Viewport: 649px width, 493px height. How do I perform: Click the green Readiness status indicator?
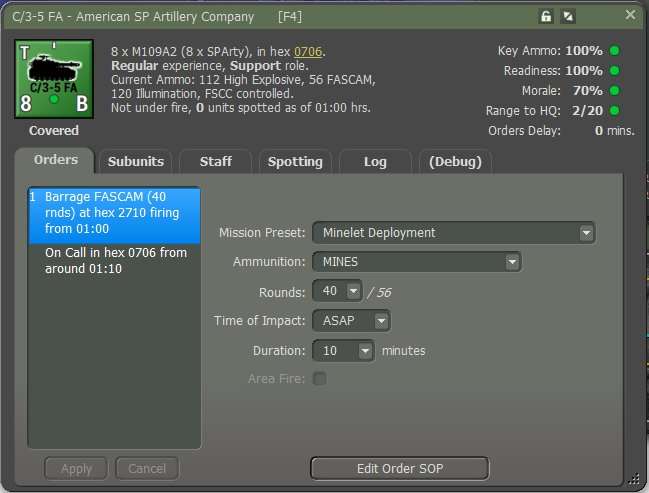(x=614, y=71)
